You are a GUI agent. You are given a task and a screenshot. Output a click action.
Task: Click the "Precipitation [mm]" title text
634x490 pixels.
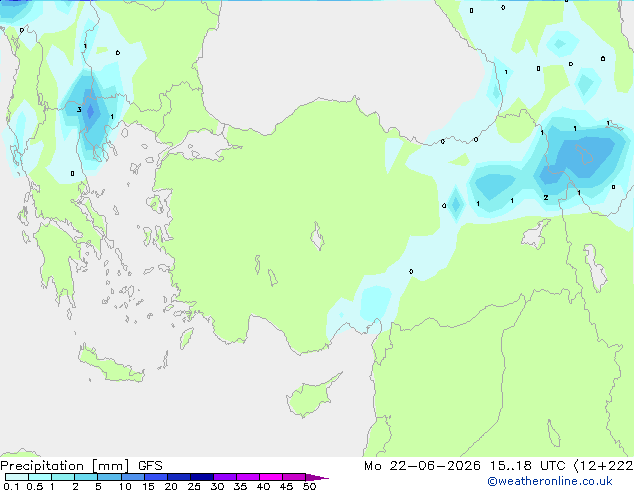(x=65, y=466)
